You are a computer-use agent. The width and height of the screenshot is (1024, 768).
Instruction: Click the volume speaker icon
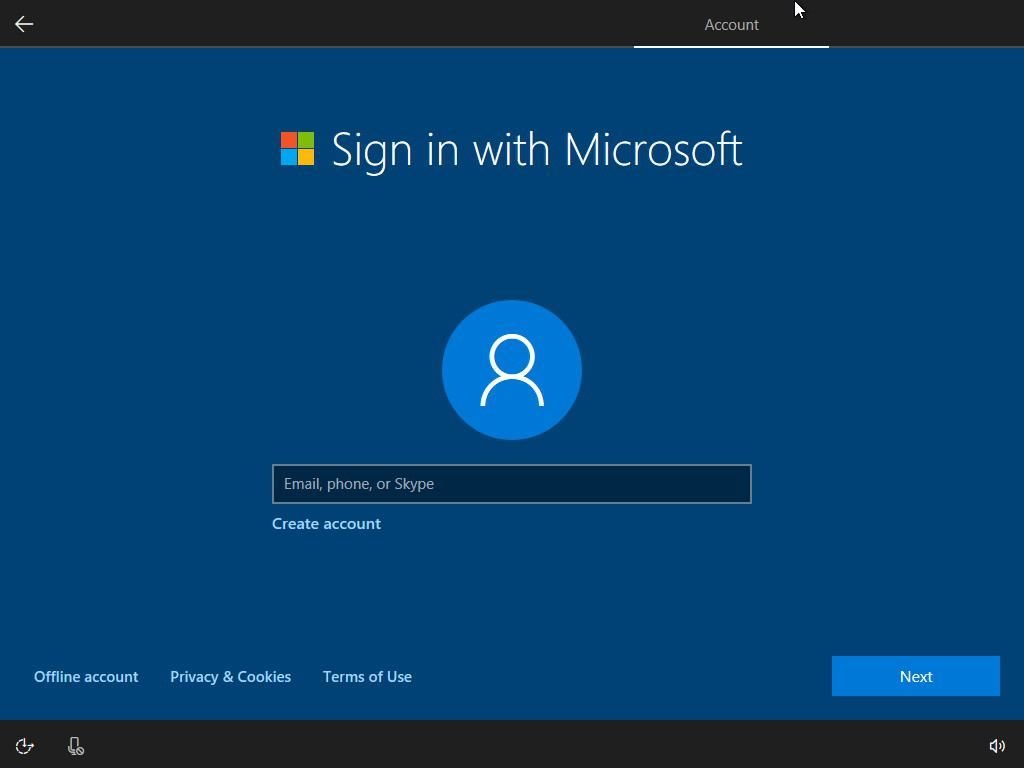click(x=996, y=746)
